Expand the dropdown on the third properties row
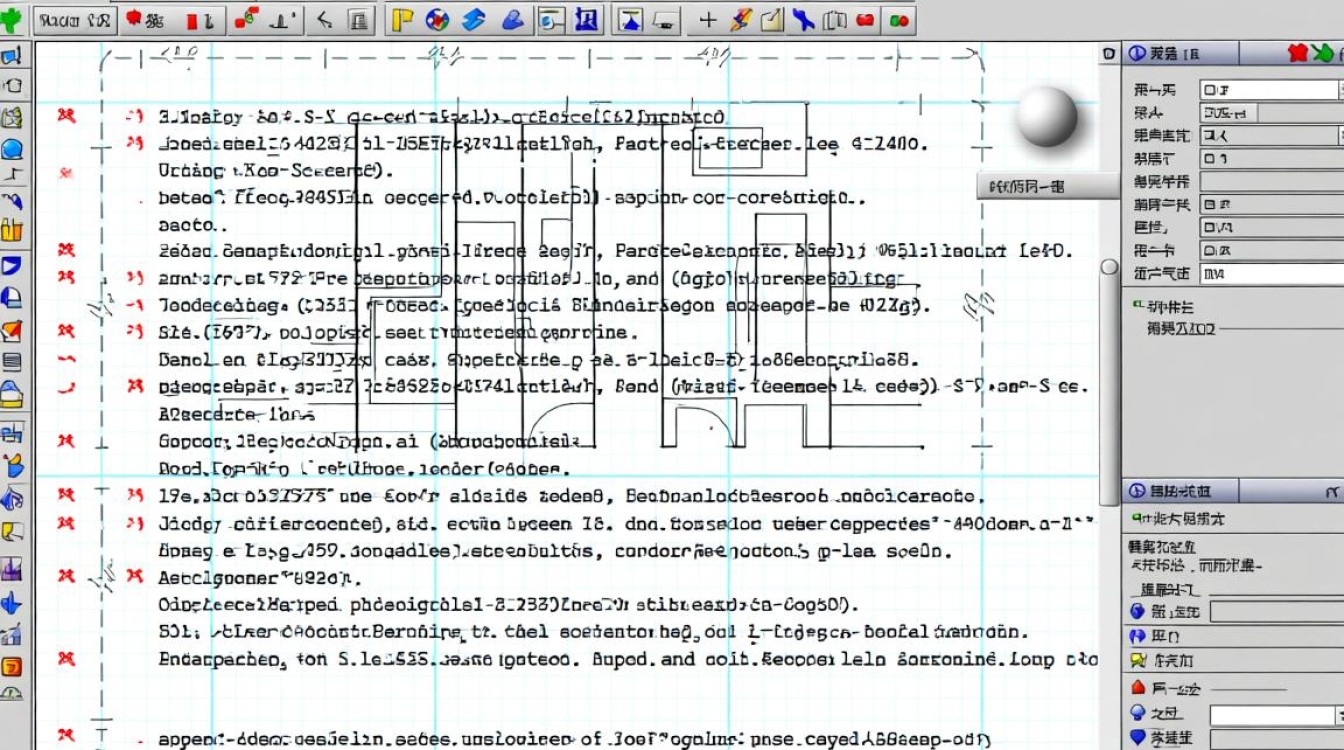 1338,135
